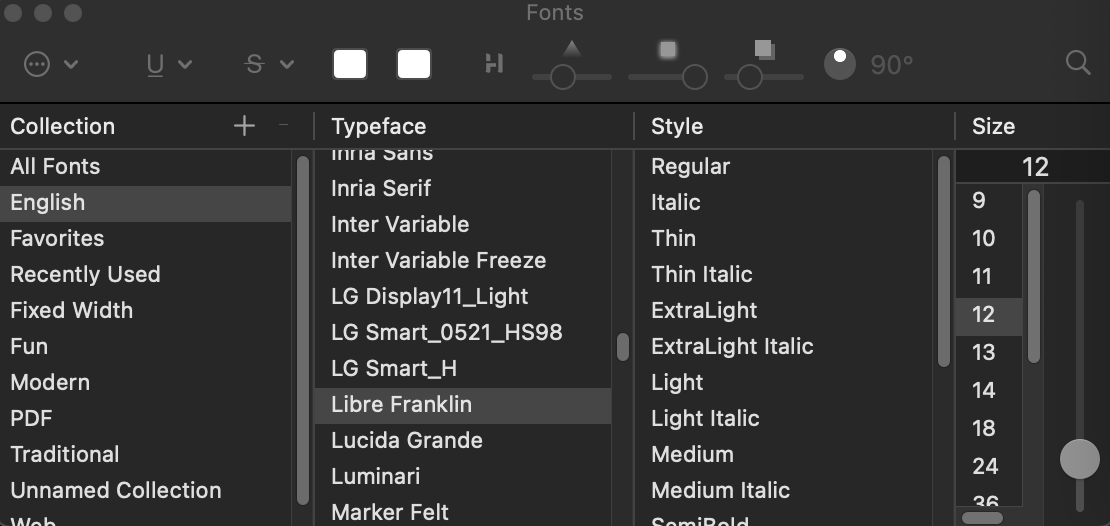Screen dimensions: 1110x526
Task: Select the Medium style
Action: tap(784, 455)
